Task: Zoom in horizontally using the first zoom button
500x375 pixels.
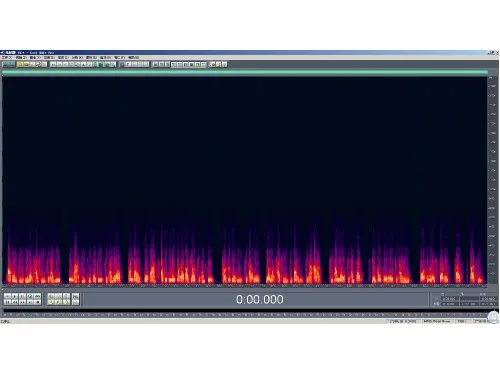Action: (x=51, y=296)
